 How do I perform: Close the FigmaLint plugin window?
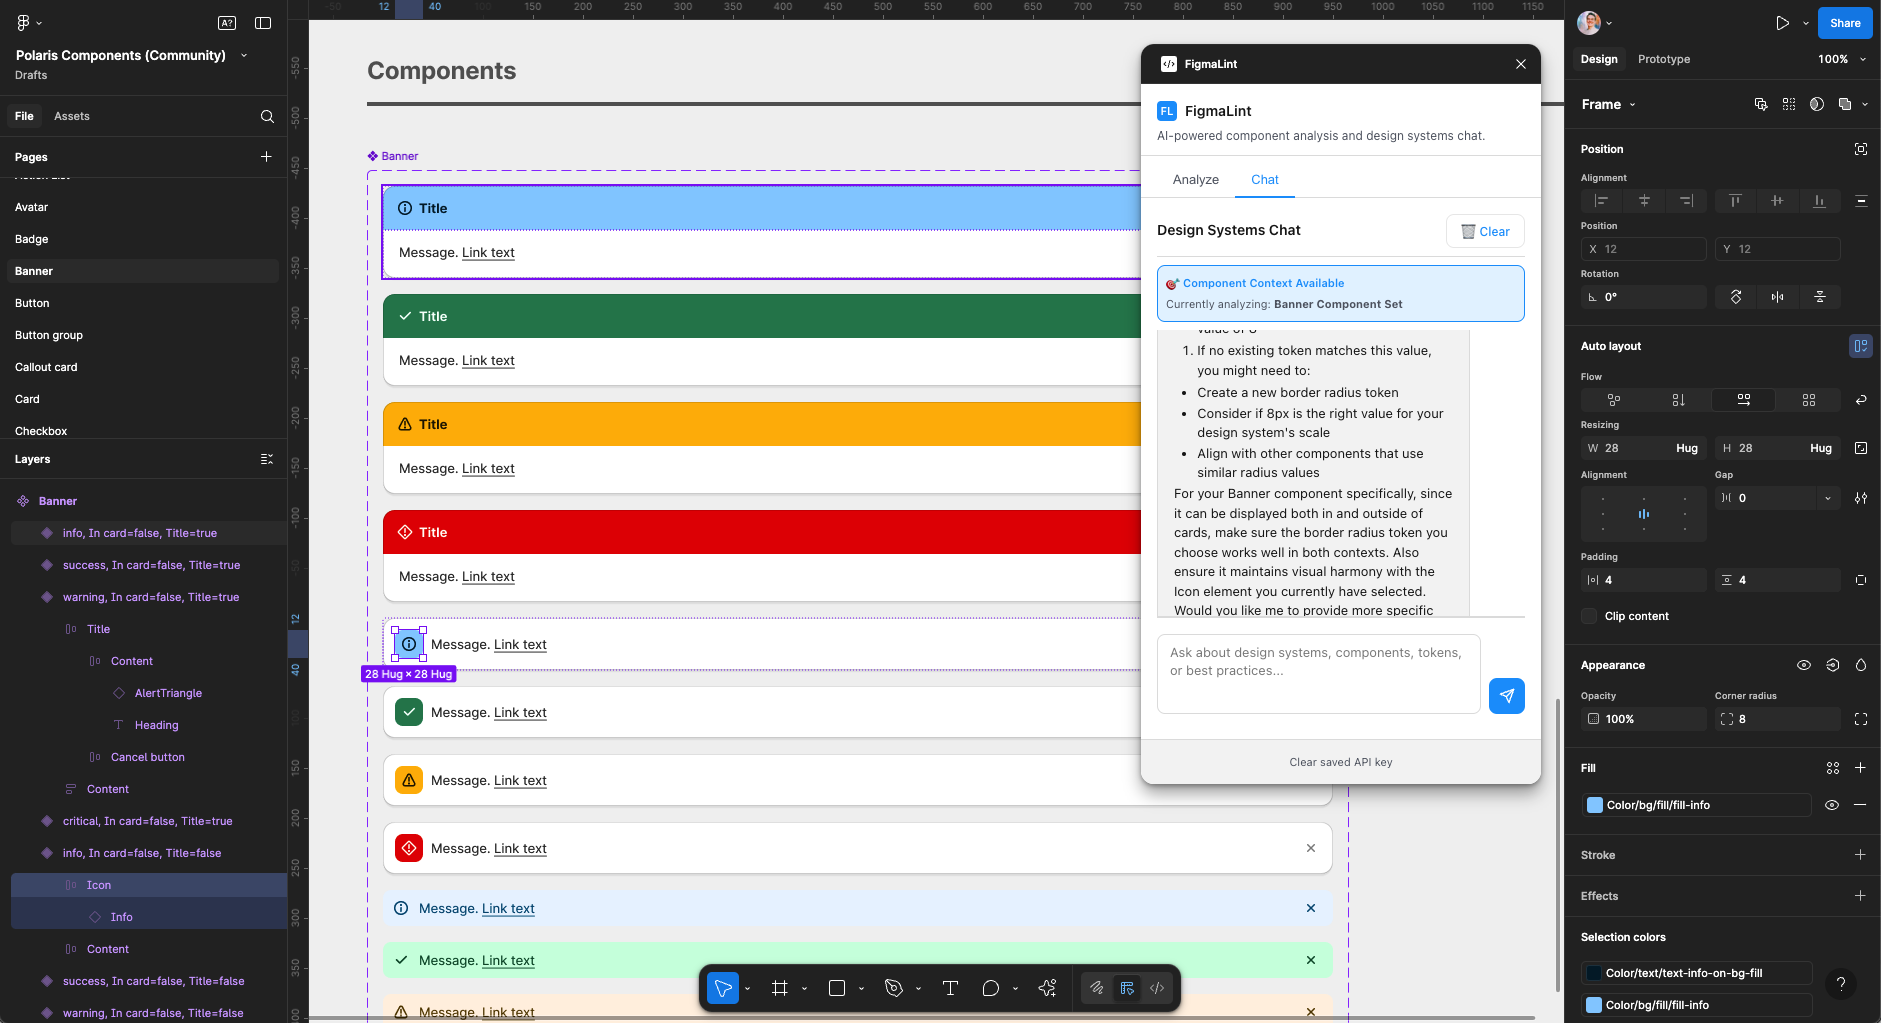1520,64
